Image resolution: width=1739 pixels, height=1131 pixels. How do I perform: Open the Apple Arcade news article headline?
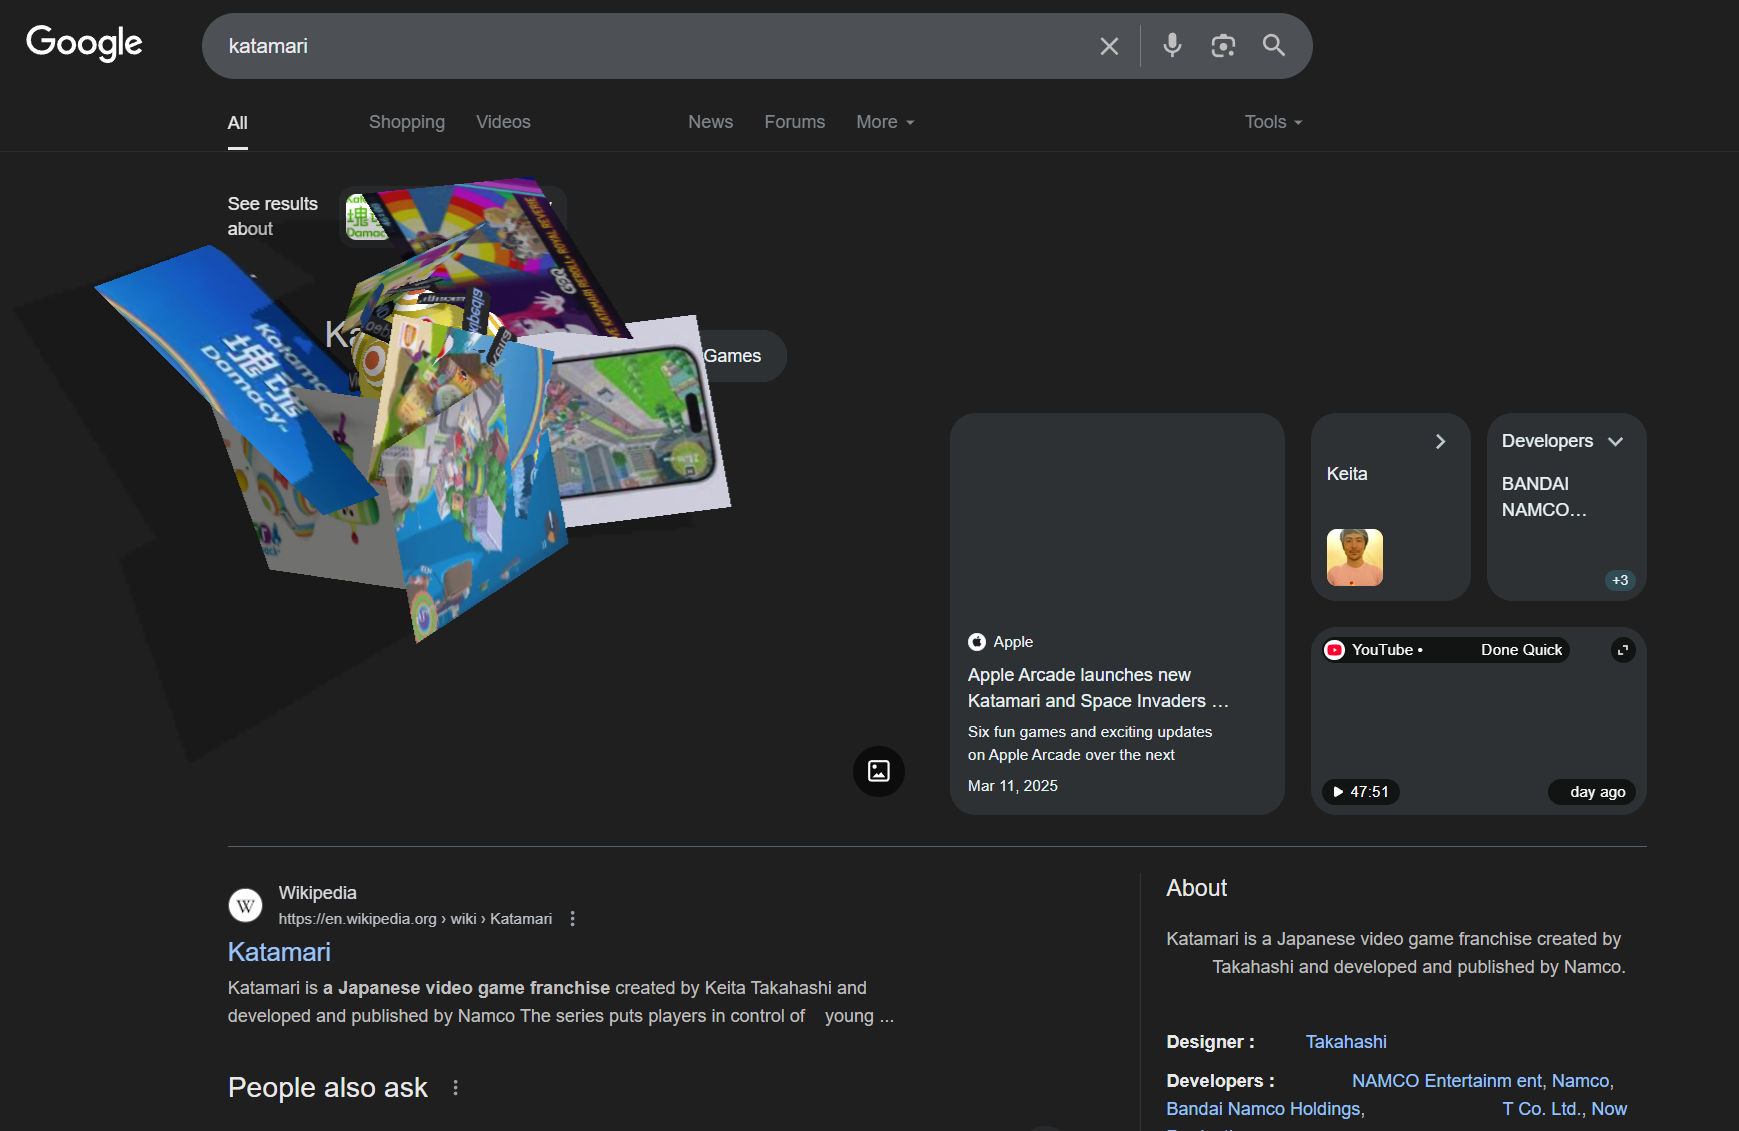point(1098,688)
